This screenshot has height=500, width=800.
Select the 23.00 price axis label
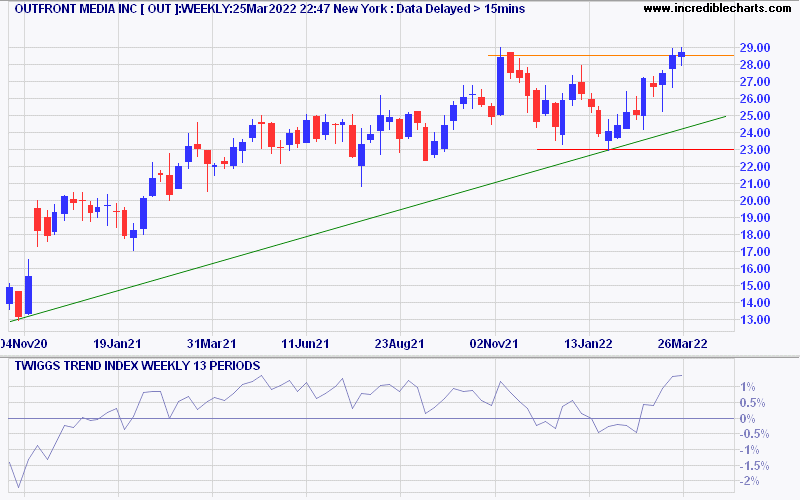755,149
